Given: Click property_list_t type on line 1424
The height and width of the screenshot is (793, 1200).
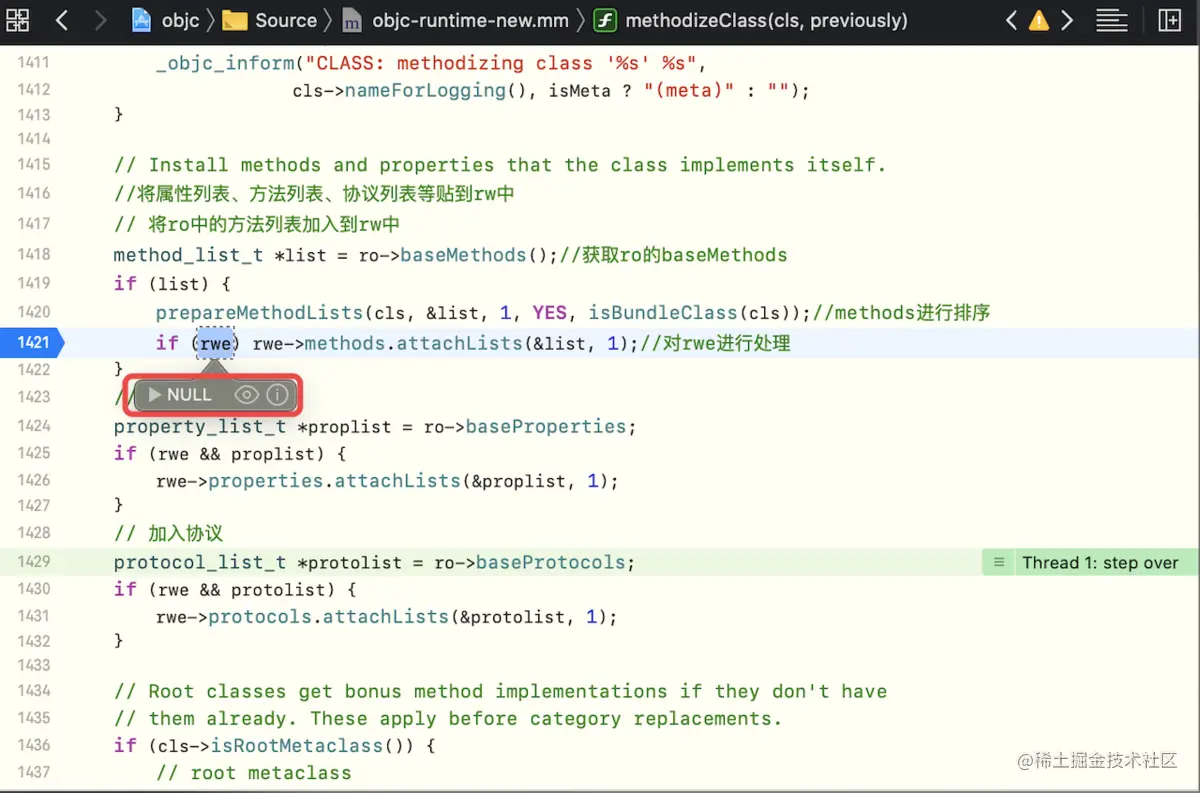Looking at the screenshot, I should click(x=200, y=427).
